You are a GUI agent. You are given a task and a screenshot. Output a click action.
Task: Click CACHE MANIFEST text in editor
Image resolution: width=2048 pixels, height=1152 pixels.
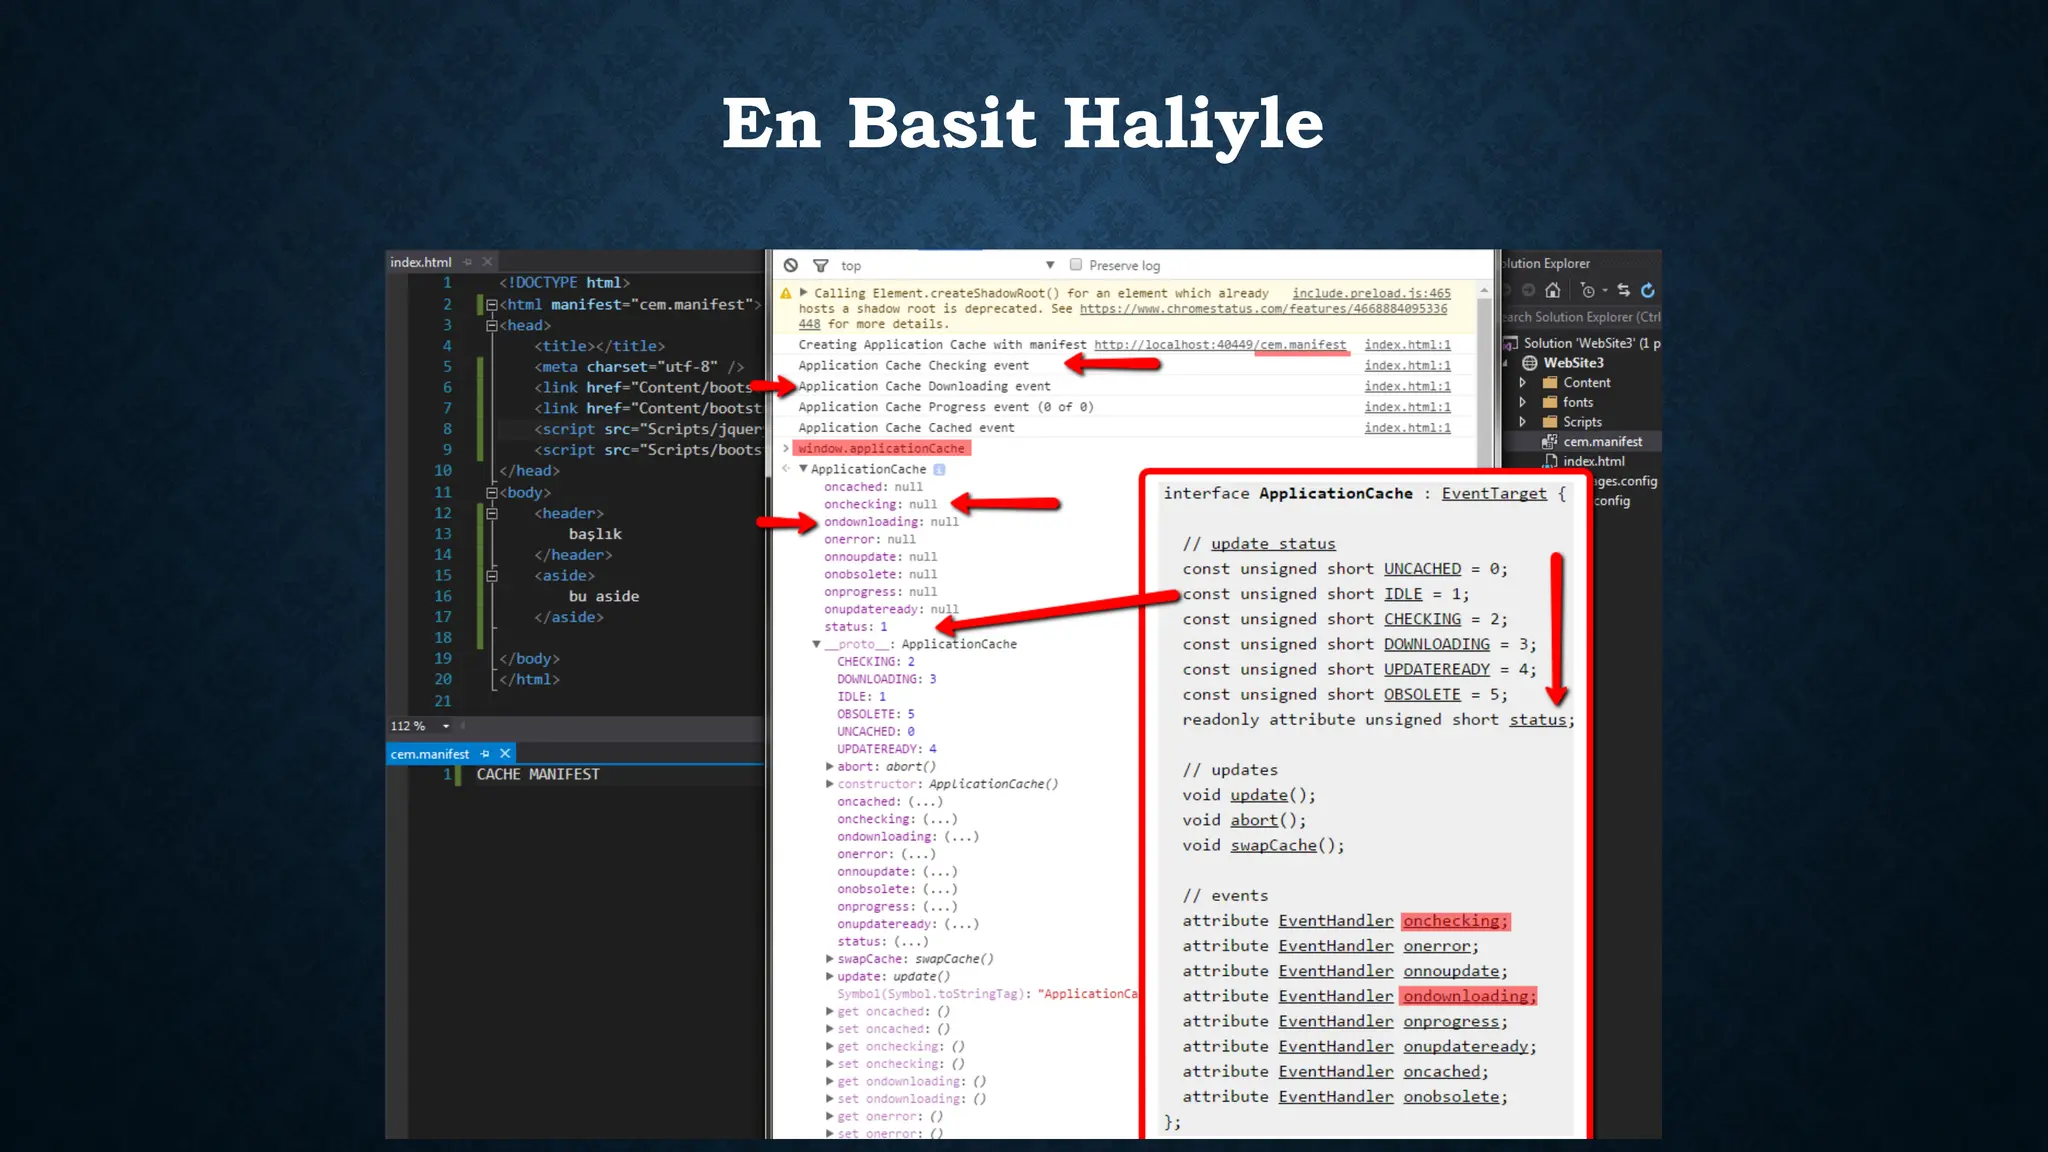pos(538,774)
